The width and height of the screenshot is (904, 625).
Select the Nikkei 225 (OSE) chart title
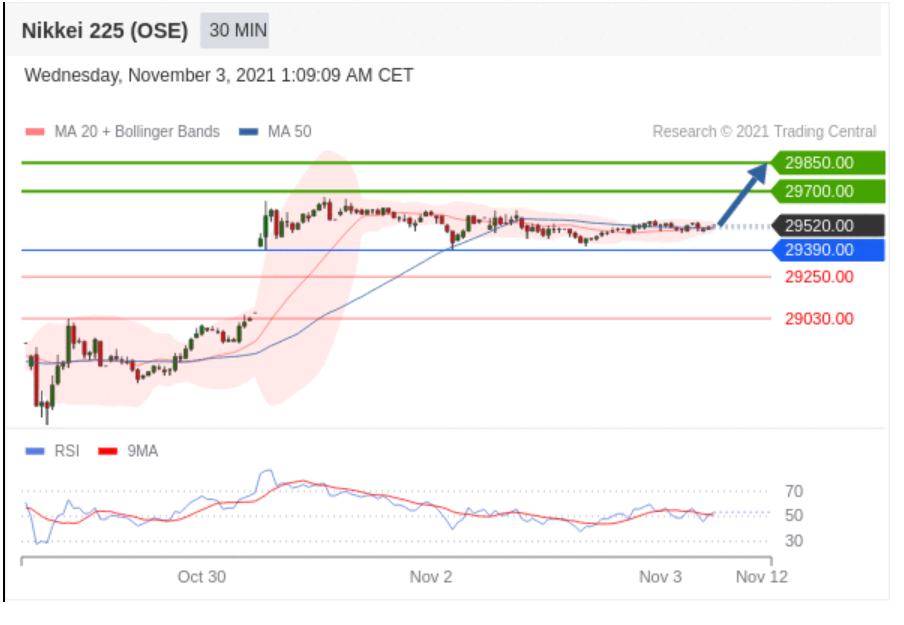(x=105, y=31)
